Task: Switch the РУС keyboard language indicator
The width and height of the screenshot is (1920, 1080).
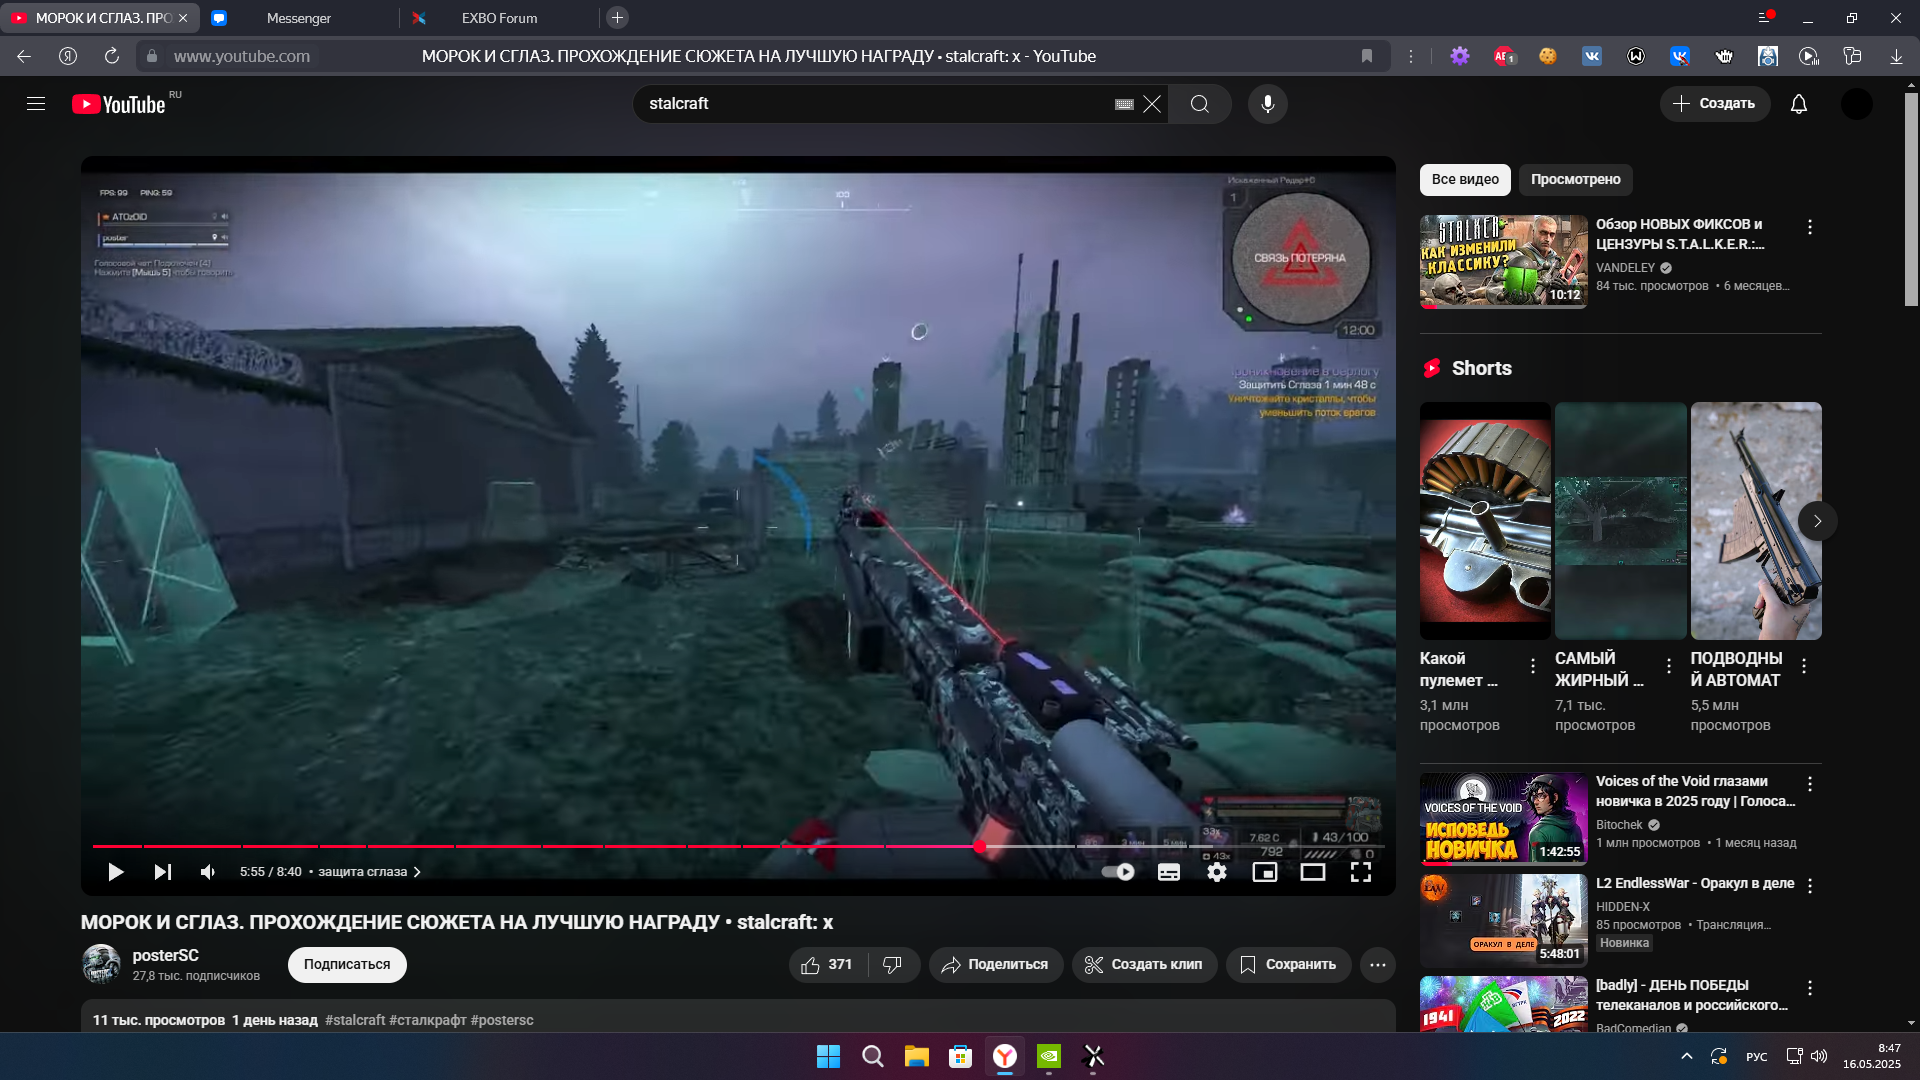Action: pyautogui.click(x=1756, y=1057)
